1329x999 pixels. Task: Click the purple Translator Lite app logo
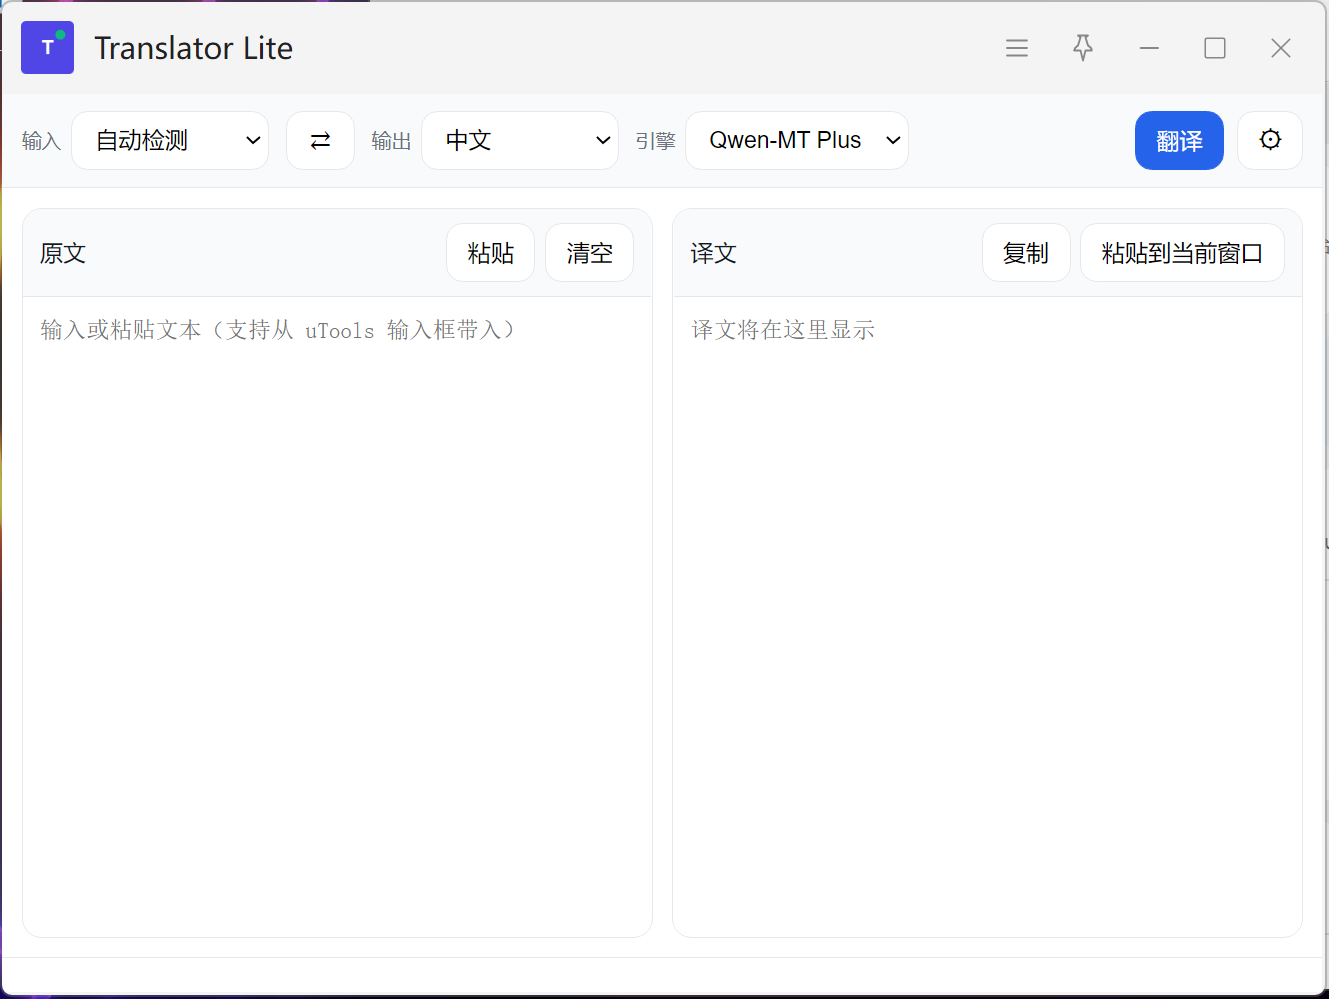click(x=47, y=48)
